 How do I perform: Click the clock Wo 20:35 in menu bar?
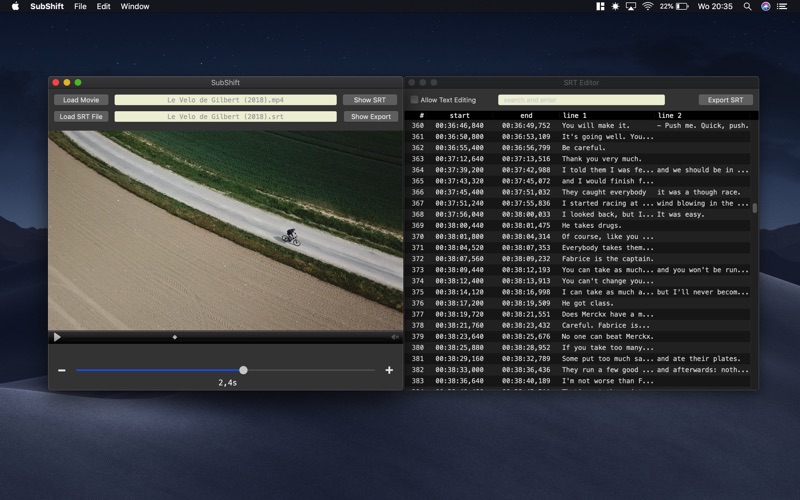[x=715, y=6]
